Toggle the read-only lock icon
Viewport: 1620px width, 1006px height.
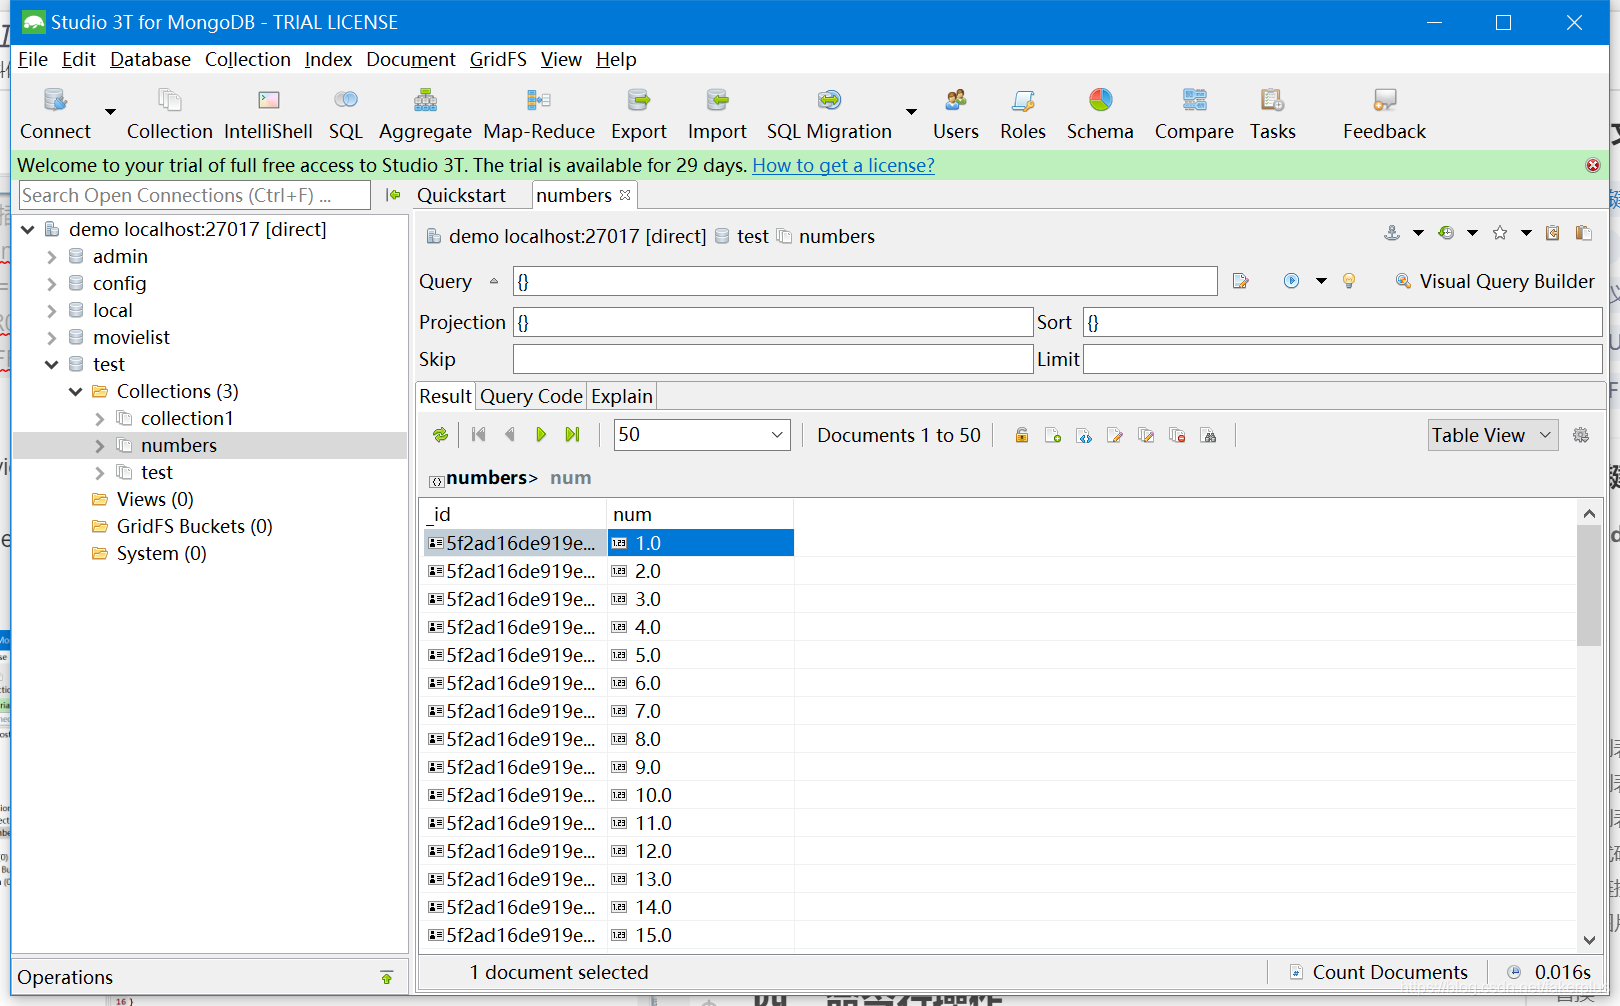click(1021, 435)
